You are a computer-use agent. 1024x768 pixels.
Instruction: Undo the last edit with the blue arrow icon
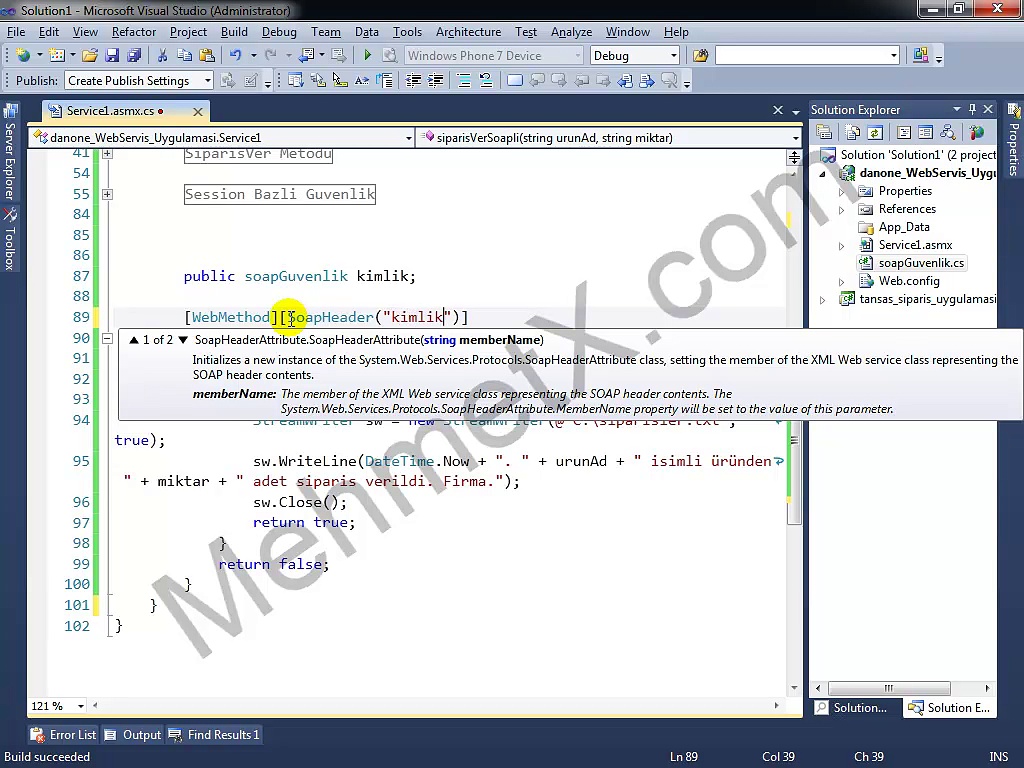(x=235, y=56)
